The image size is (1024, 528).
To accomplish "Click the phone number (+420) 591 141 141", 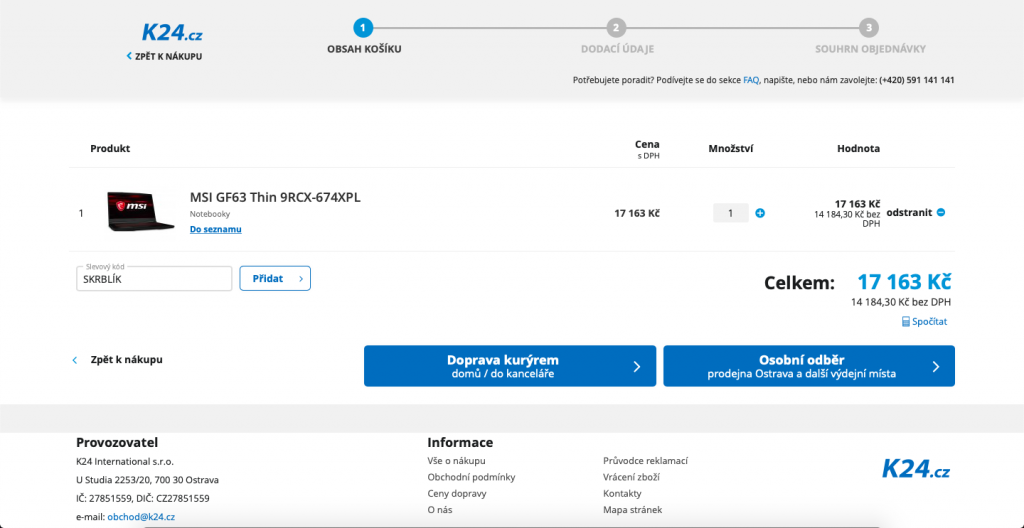I will (x=917, y=80).
